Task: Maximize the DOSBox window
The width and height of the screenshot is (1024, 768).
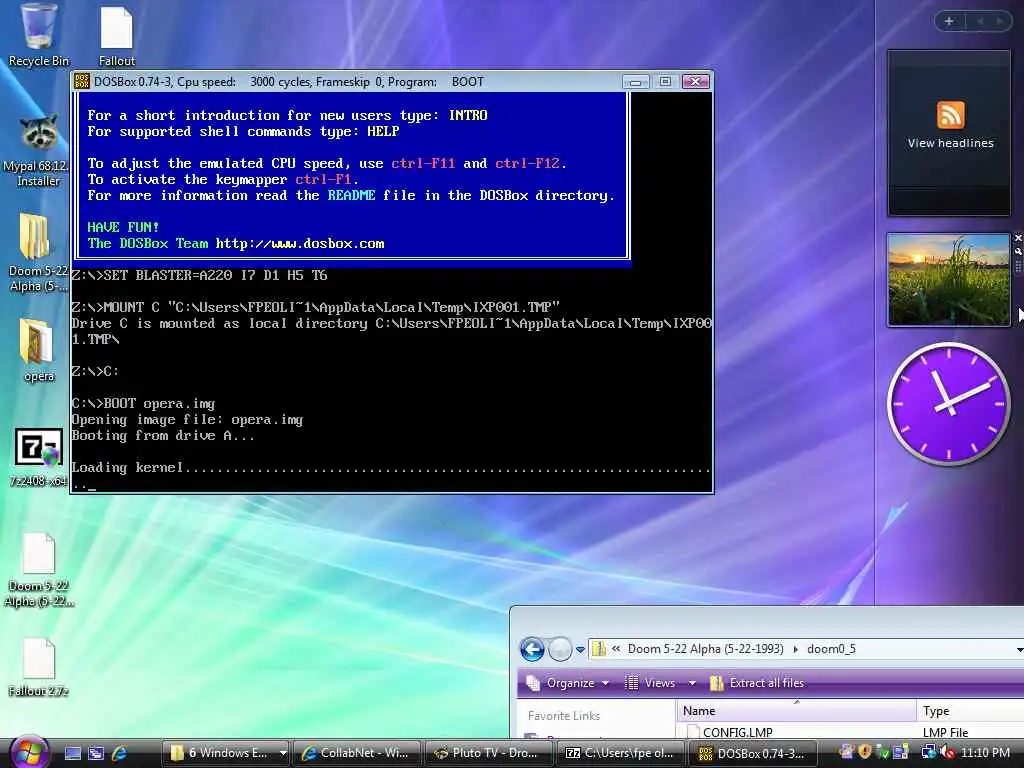Action: (x=665, y=82)
